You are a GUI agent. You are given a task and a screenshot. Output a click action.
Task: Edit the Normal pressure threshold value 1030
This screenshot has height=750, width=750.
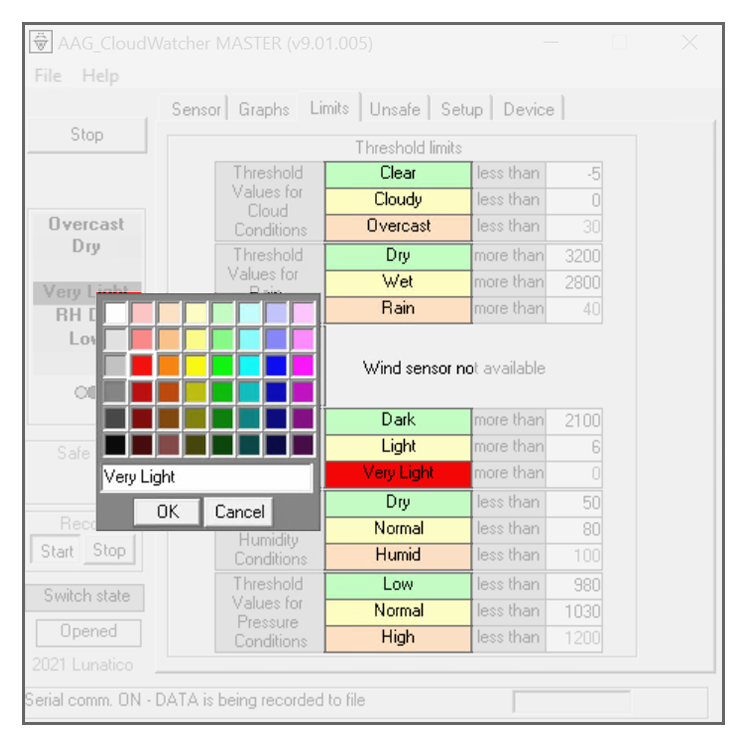tap(574, 612)
